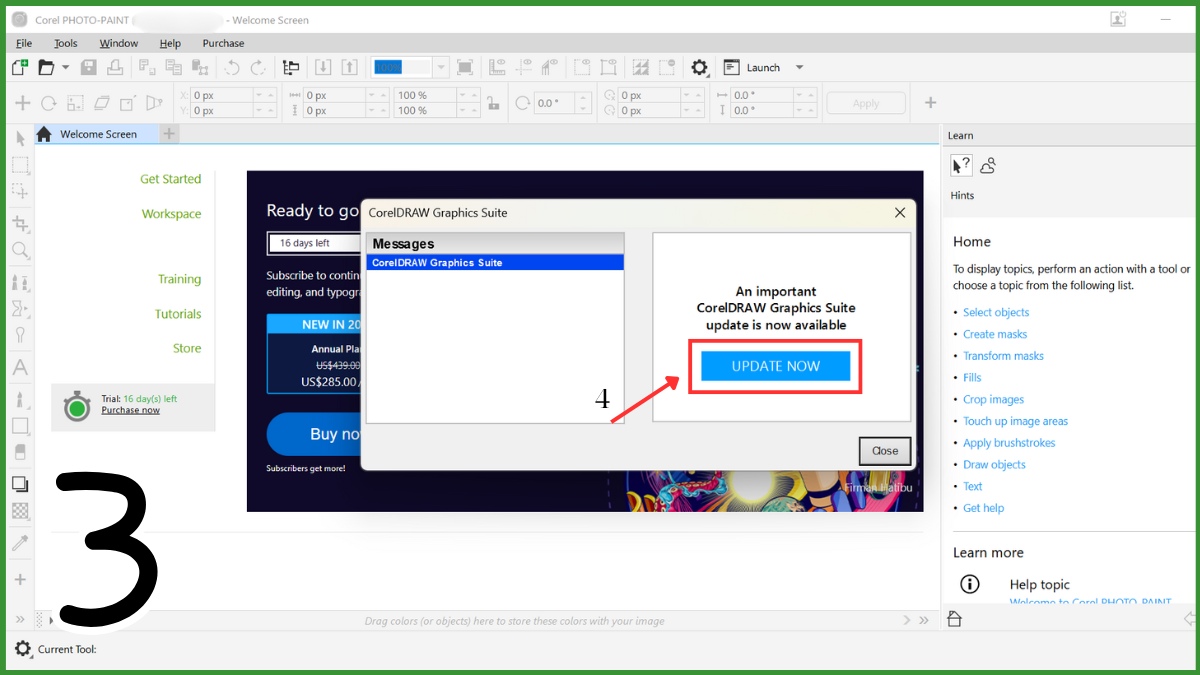Open the File menu
Viewport: 1200px width, 675px height.
[24, 43]
